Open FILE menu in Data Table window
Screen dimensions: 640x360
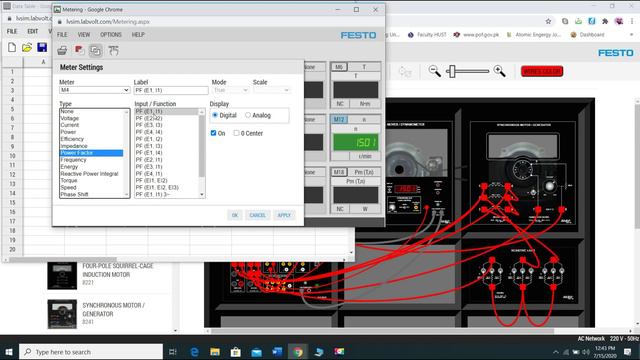12,31
